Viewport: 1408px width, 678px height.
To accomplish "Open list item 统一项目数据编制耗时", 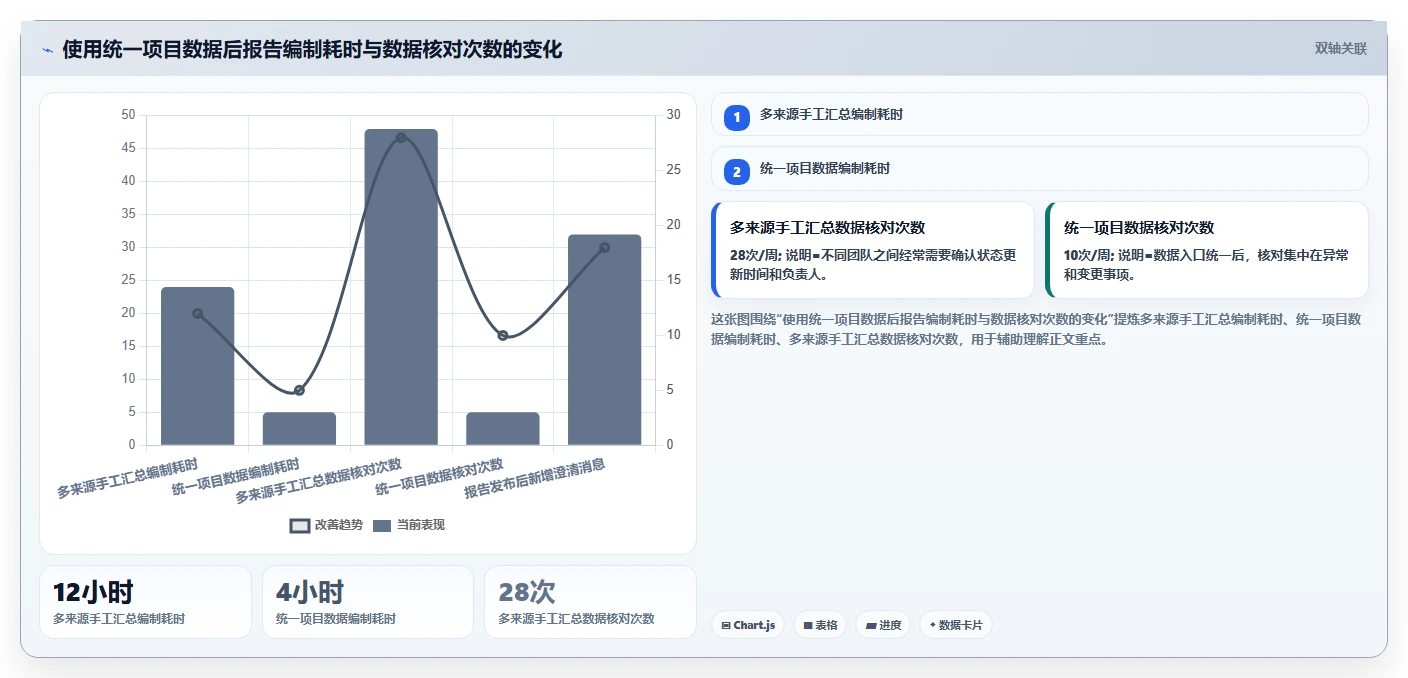I will [1039, 169].
